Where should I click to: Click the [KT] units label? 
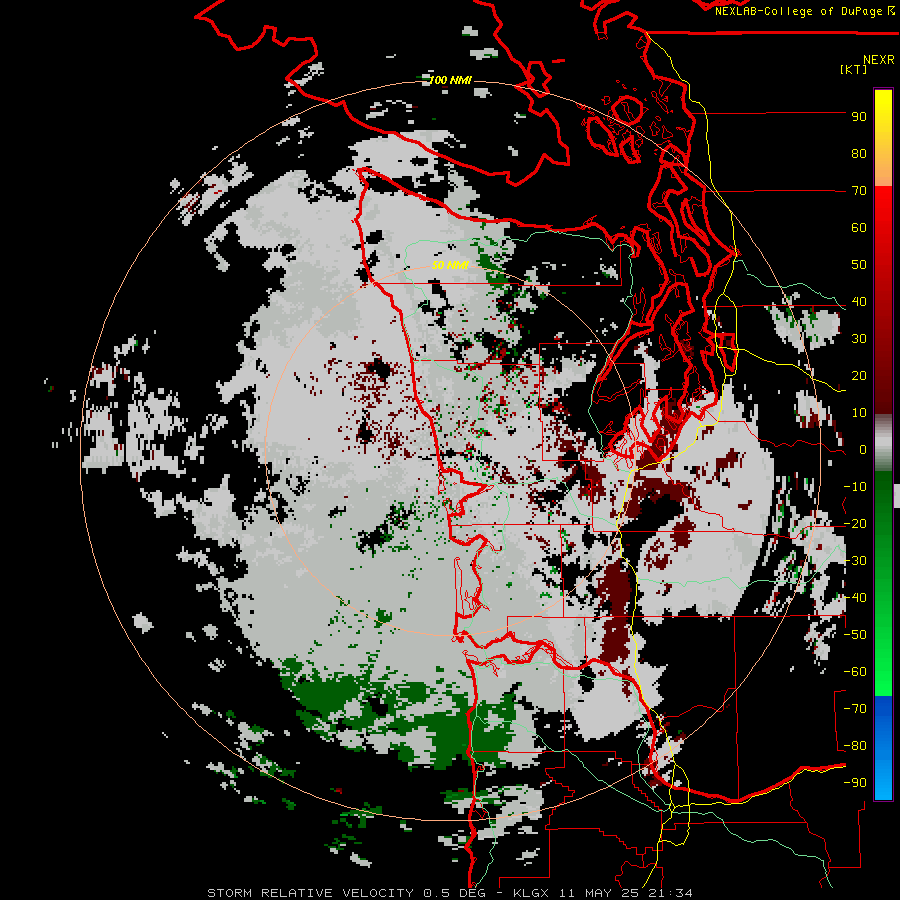854,69
